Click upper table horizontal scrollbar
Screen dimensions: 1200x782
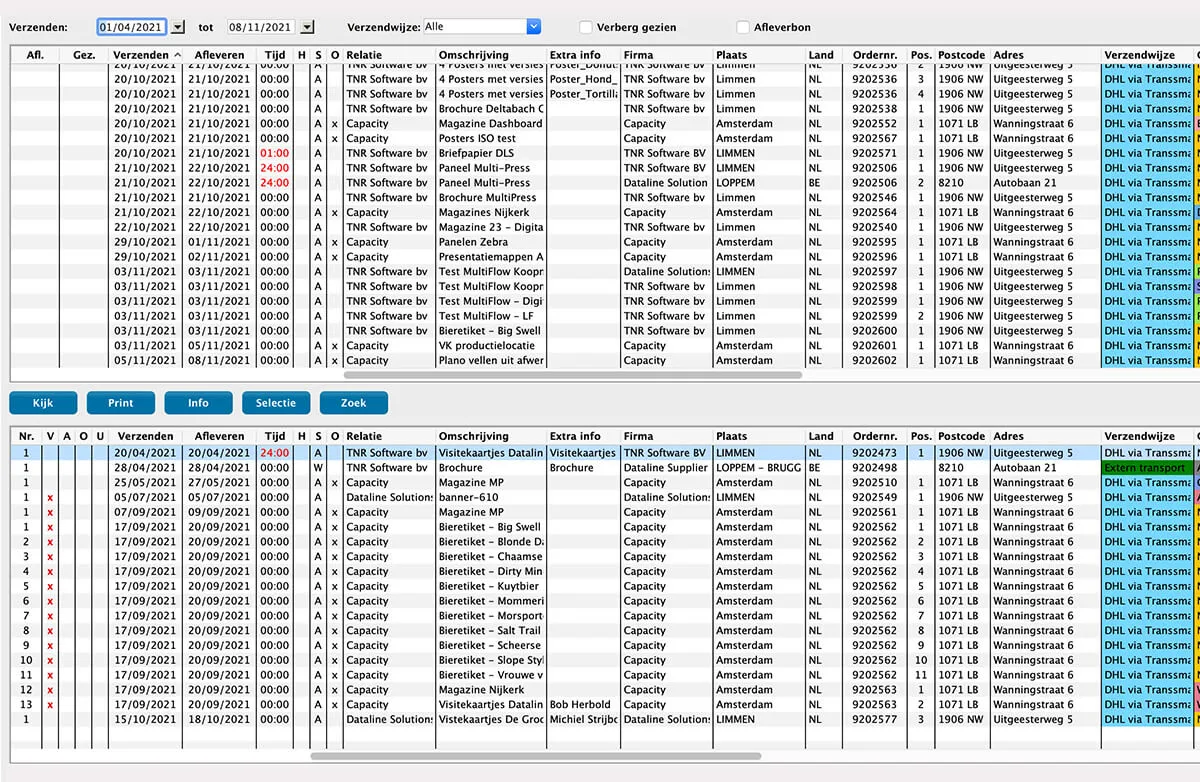point(572,375)
